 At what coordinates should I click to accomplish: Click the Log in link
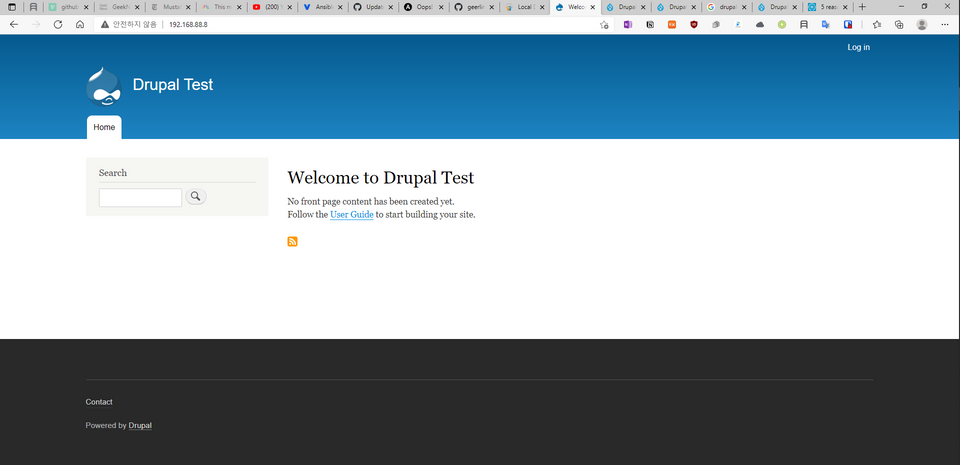tap(858, 47)
